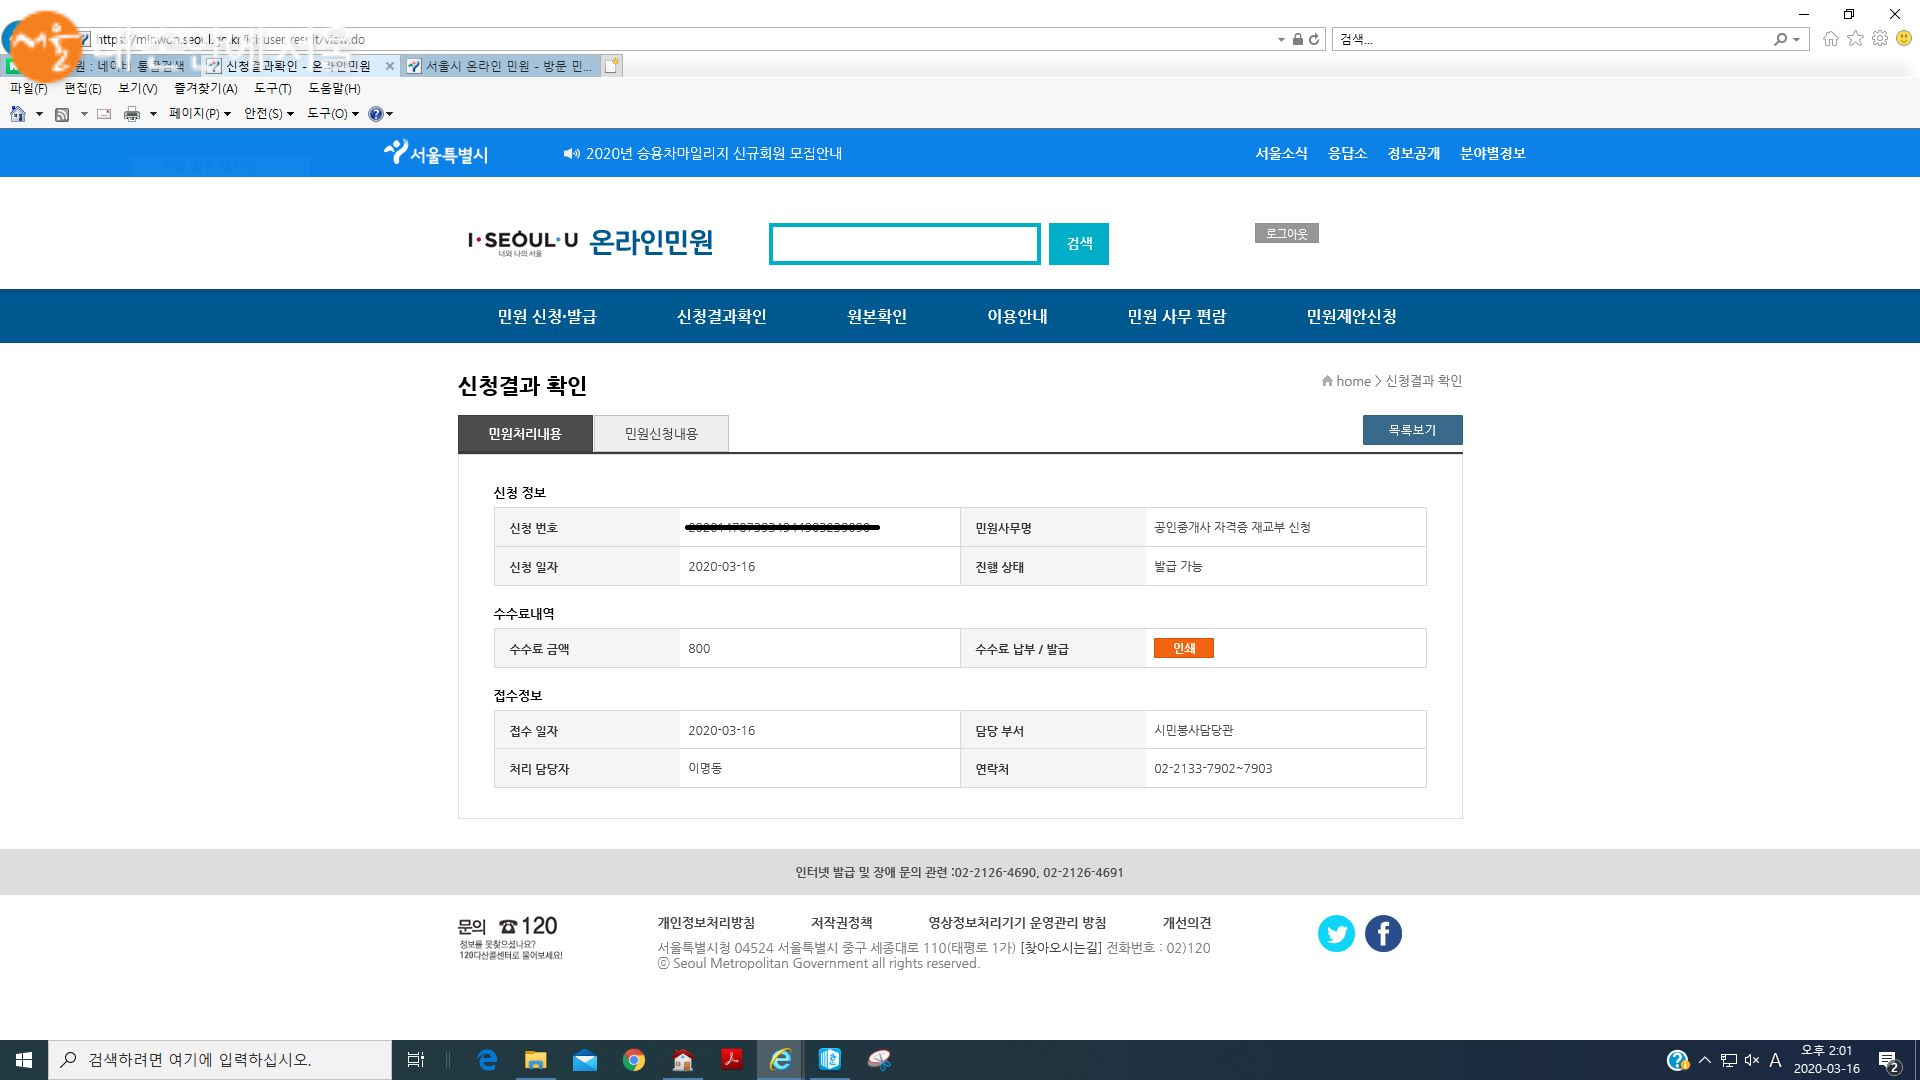Expand the 페이지(P) dropdown menu
Viewport: 1920px width, 1080px height.
pos(199,114)
